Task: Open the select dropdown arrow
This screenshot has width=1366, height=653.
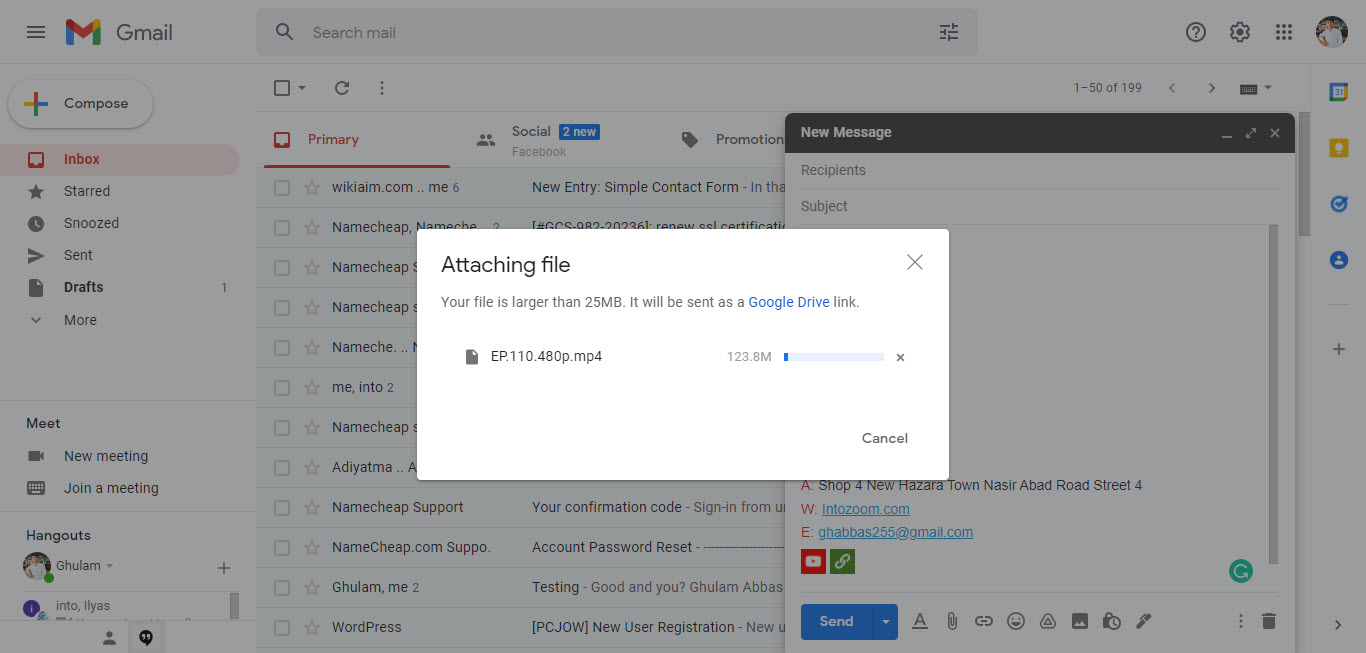Action: (x=302, y=88)
